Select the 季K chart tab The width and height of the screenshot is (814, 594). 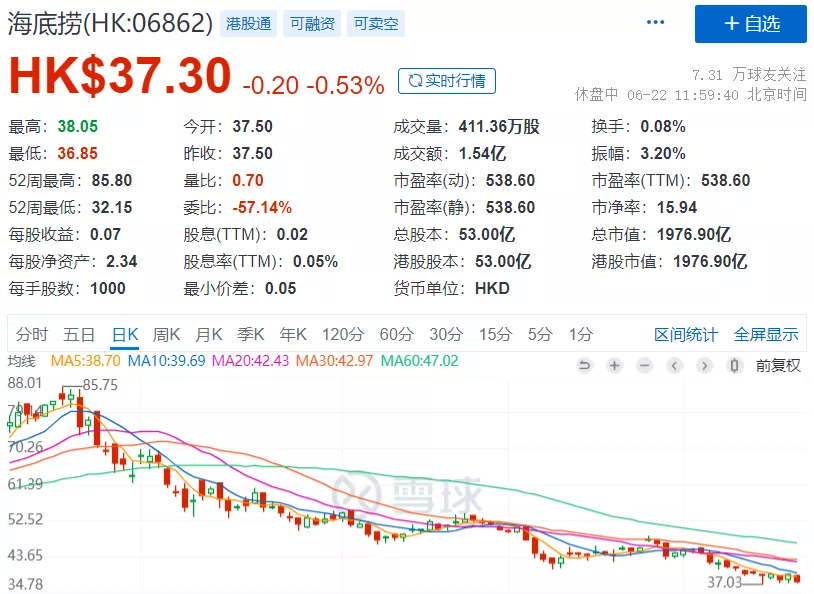pos(251,334)
